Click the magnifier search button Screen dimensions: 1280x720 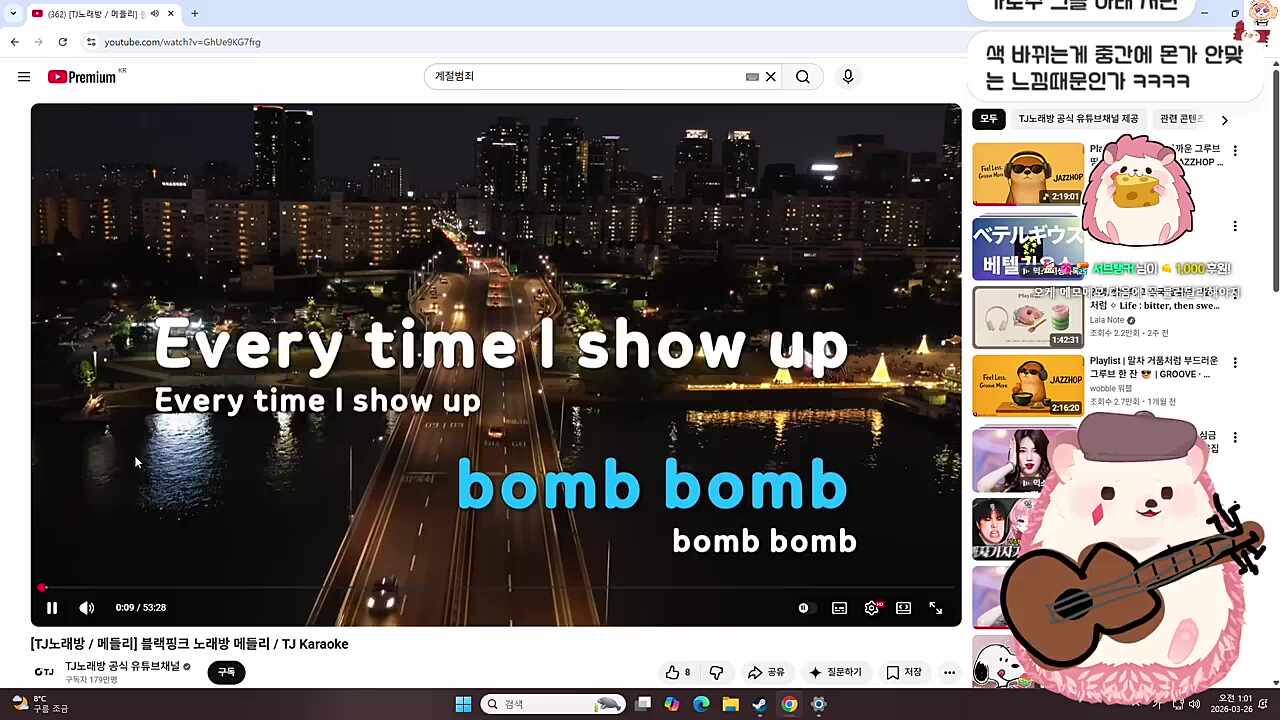pos(803,77)
